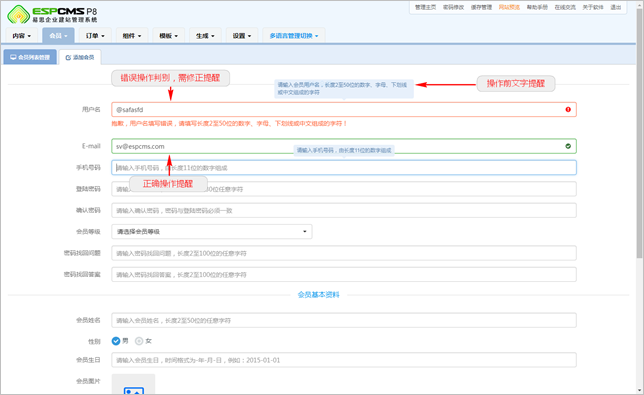
Task: Open the 多语言管理切换 dropdown
Action: [x=294, y=36]
